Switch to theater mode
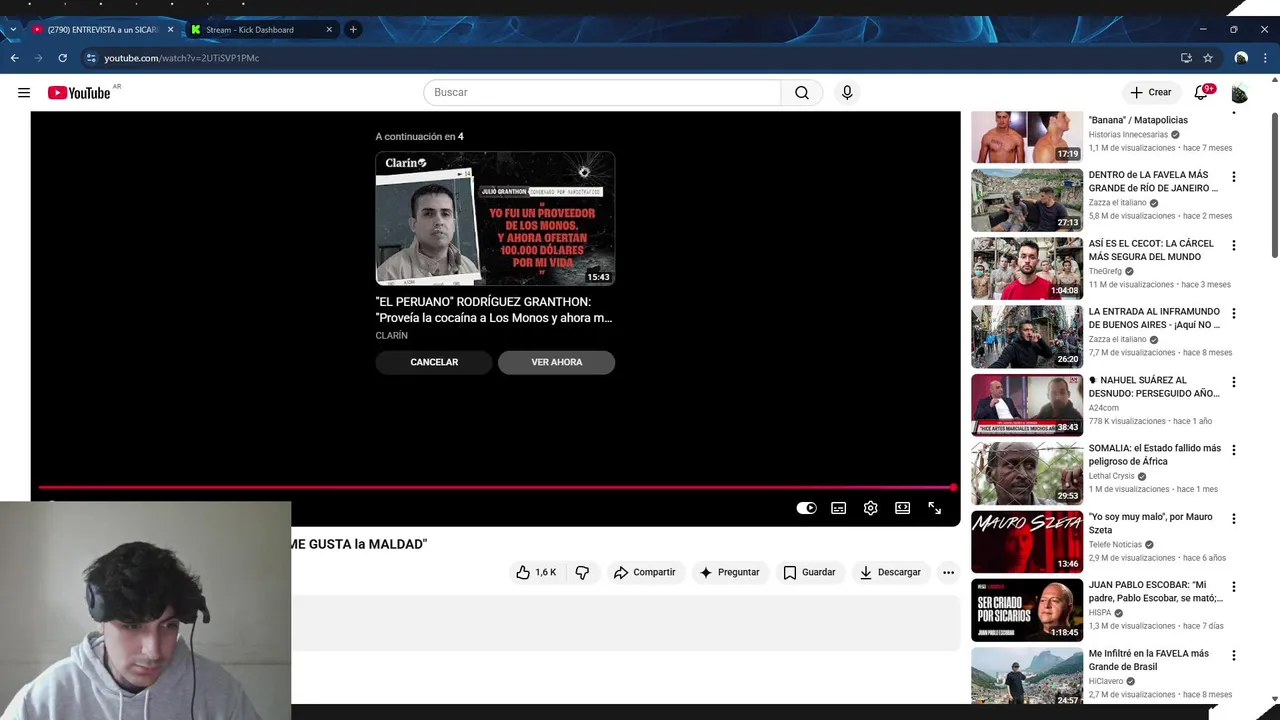Screen dimensions: 1280x720 click(903, 508)
